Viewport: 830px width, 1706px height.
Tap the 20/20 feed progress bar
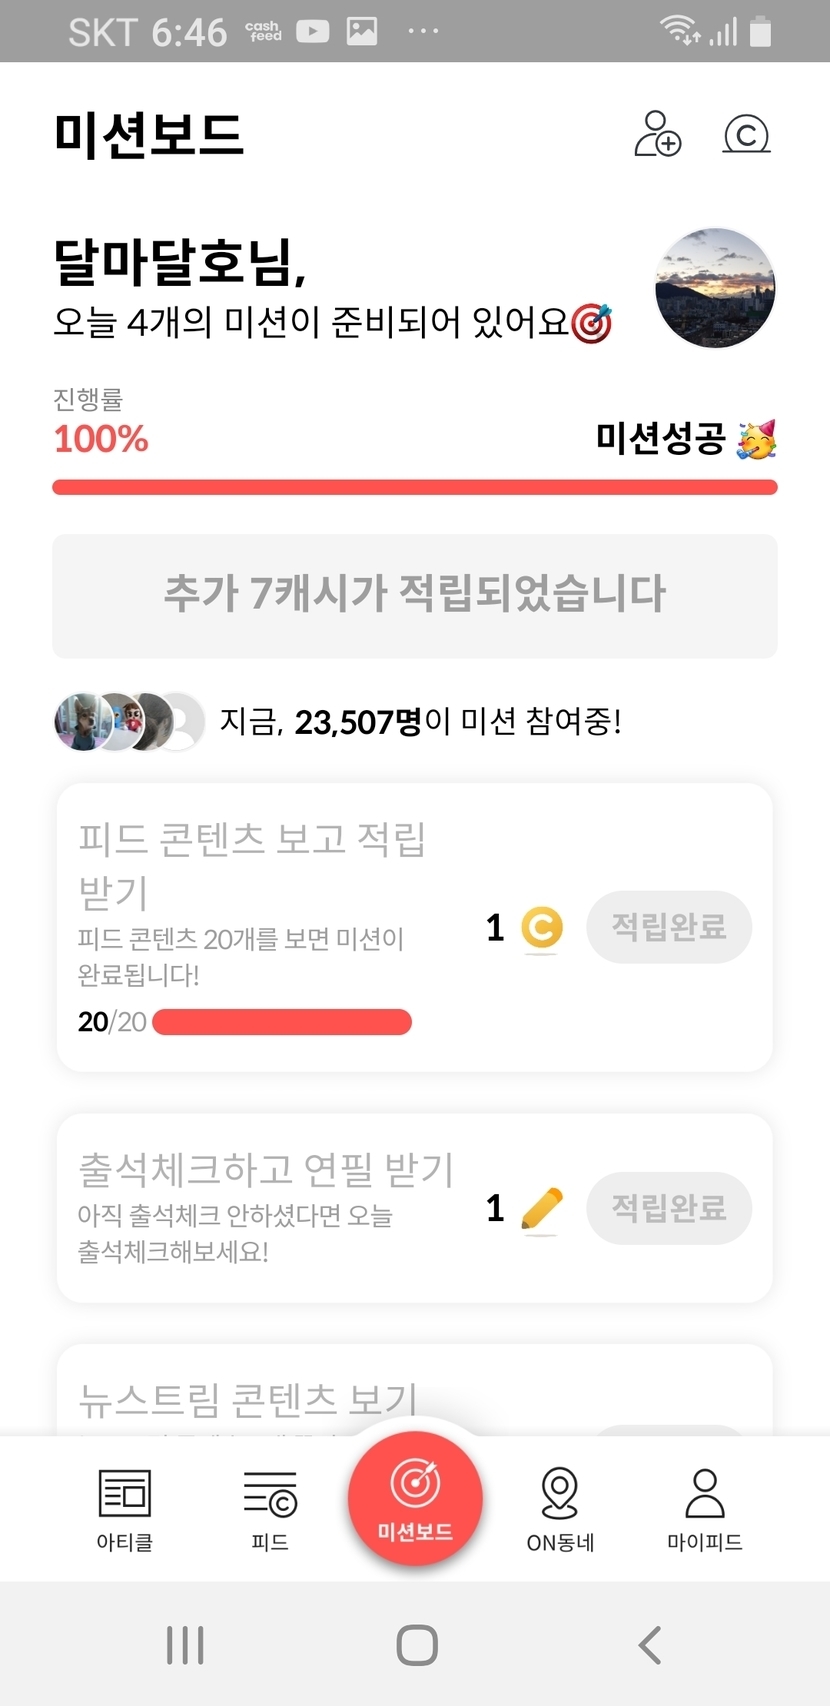pyautogui.click(x=282, y=1022)
